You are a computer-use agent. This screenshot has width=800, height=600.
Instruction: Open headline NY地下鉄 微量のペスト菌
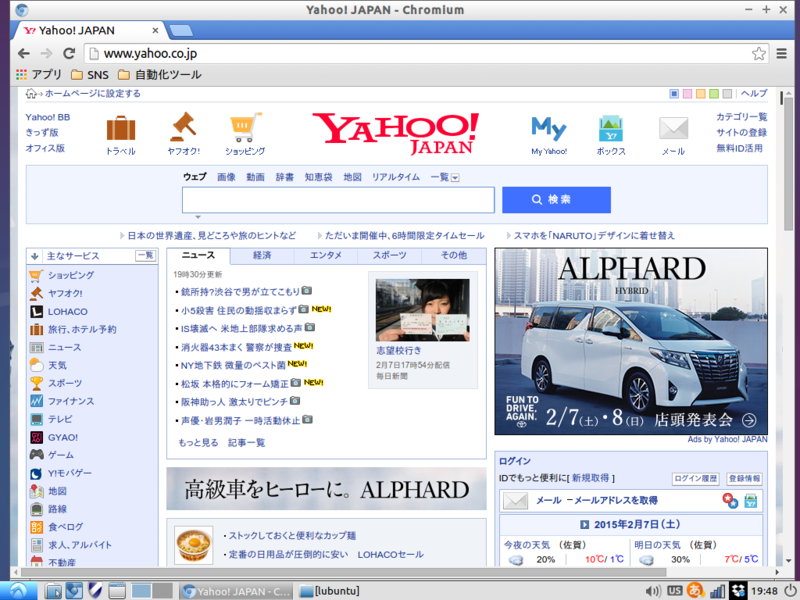point(233,365)
